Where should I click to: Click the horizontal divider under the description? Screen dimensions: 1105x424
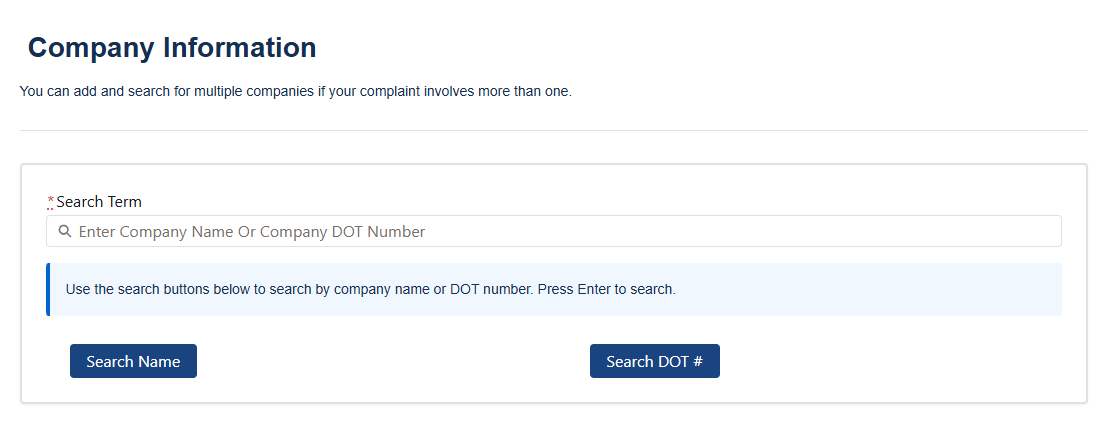553,130
